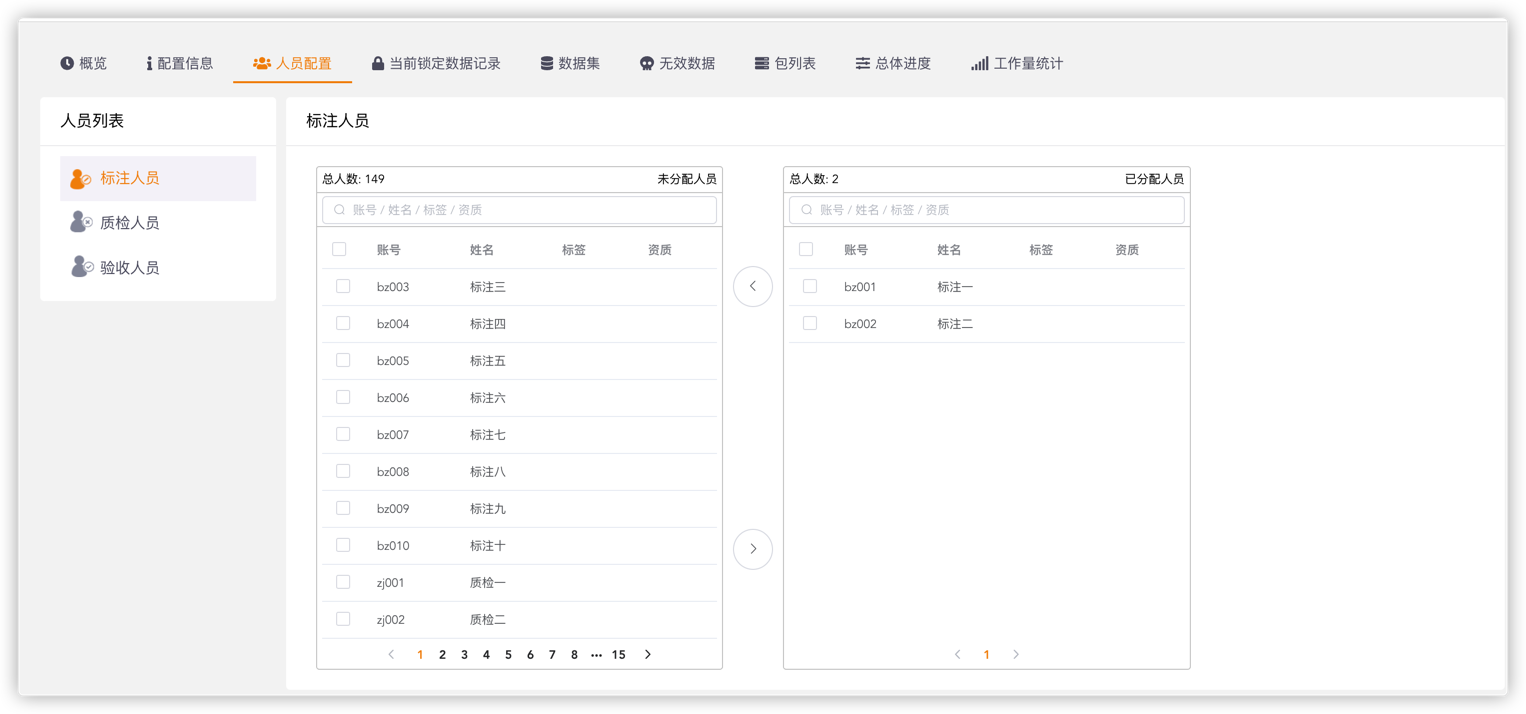Click the bar chart icon beside 工作量统计
This screenshot has height=714, width=1526.
click(980, 63)
